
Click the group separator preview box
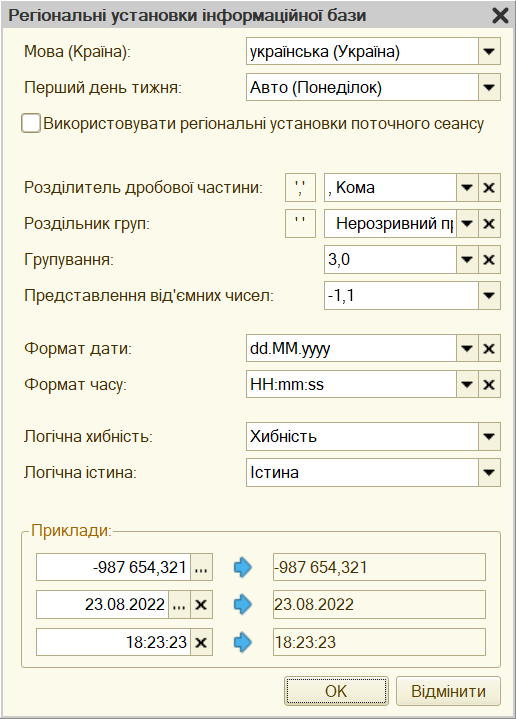(300, 224)
